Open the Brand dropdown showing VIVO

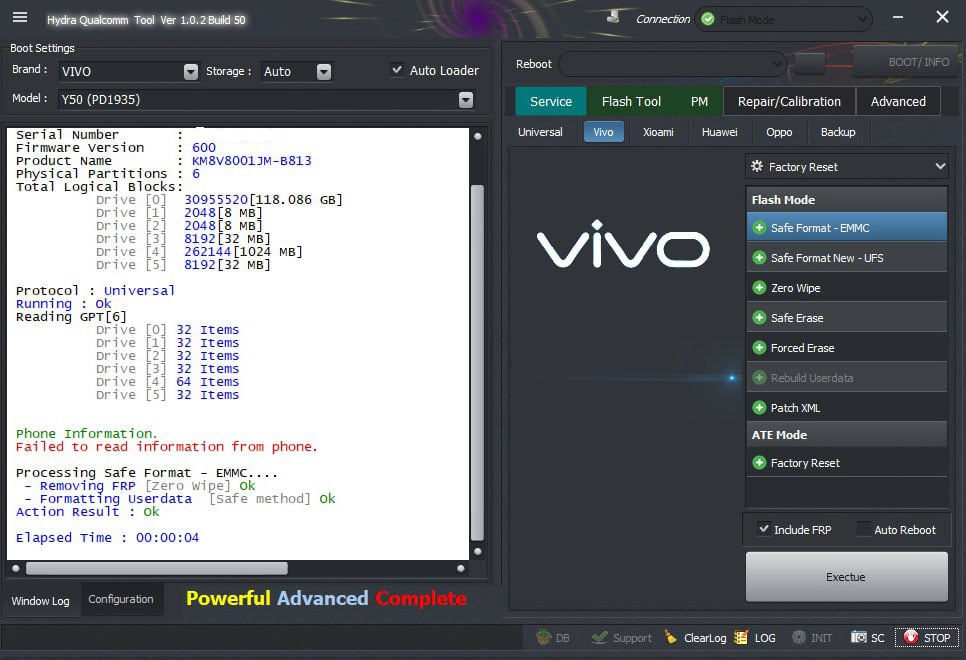129,71
